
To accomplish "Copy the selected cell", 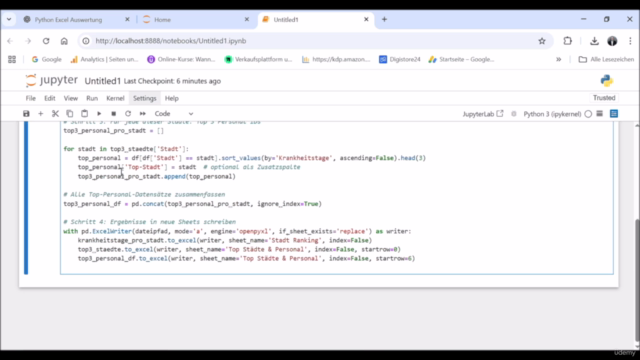I will (x=70, y=114).
